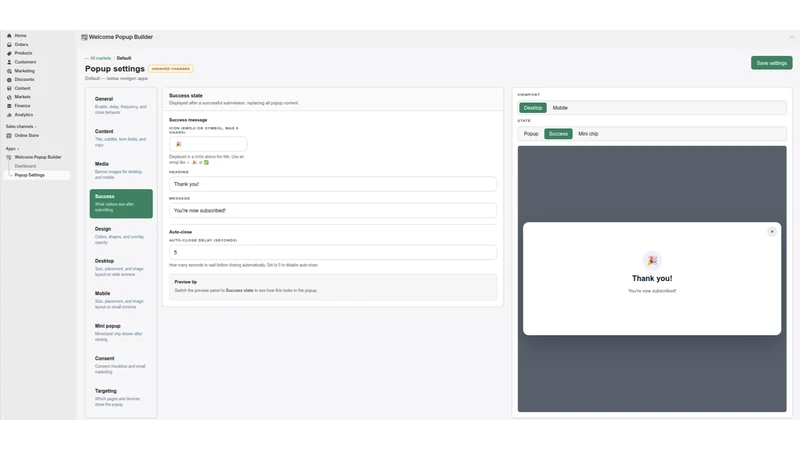Open the Design settings section
The height and width of the screenshot is (450, 800).
tap(121, 236)
